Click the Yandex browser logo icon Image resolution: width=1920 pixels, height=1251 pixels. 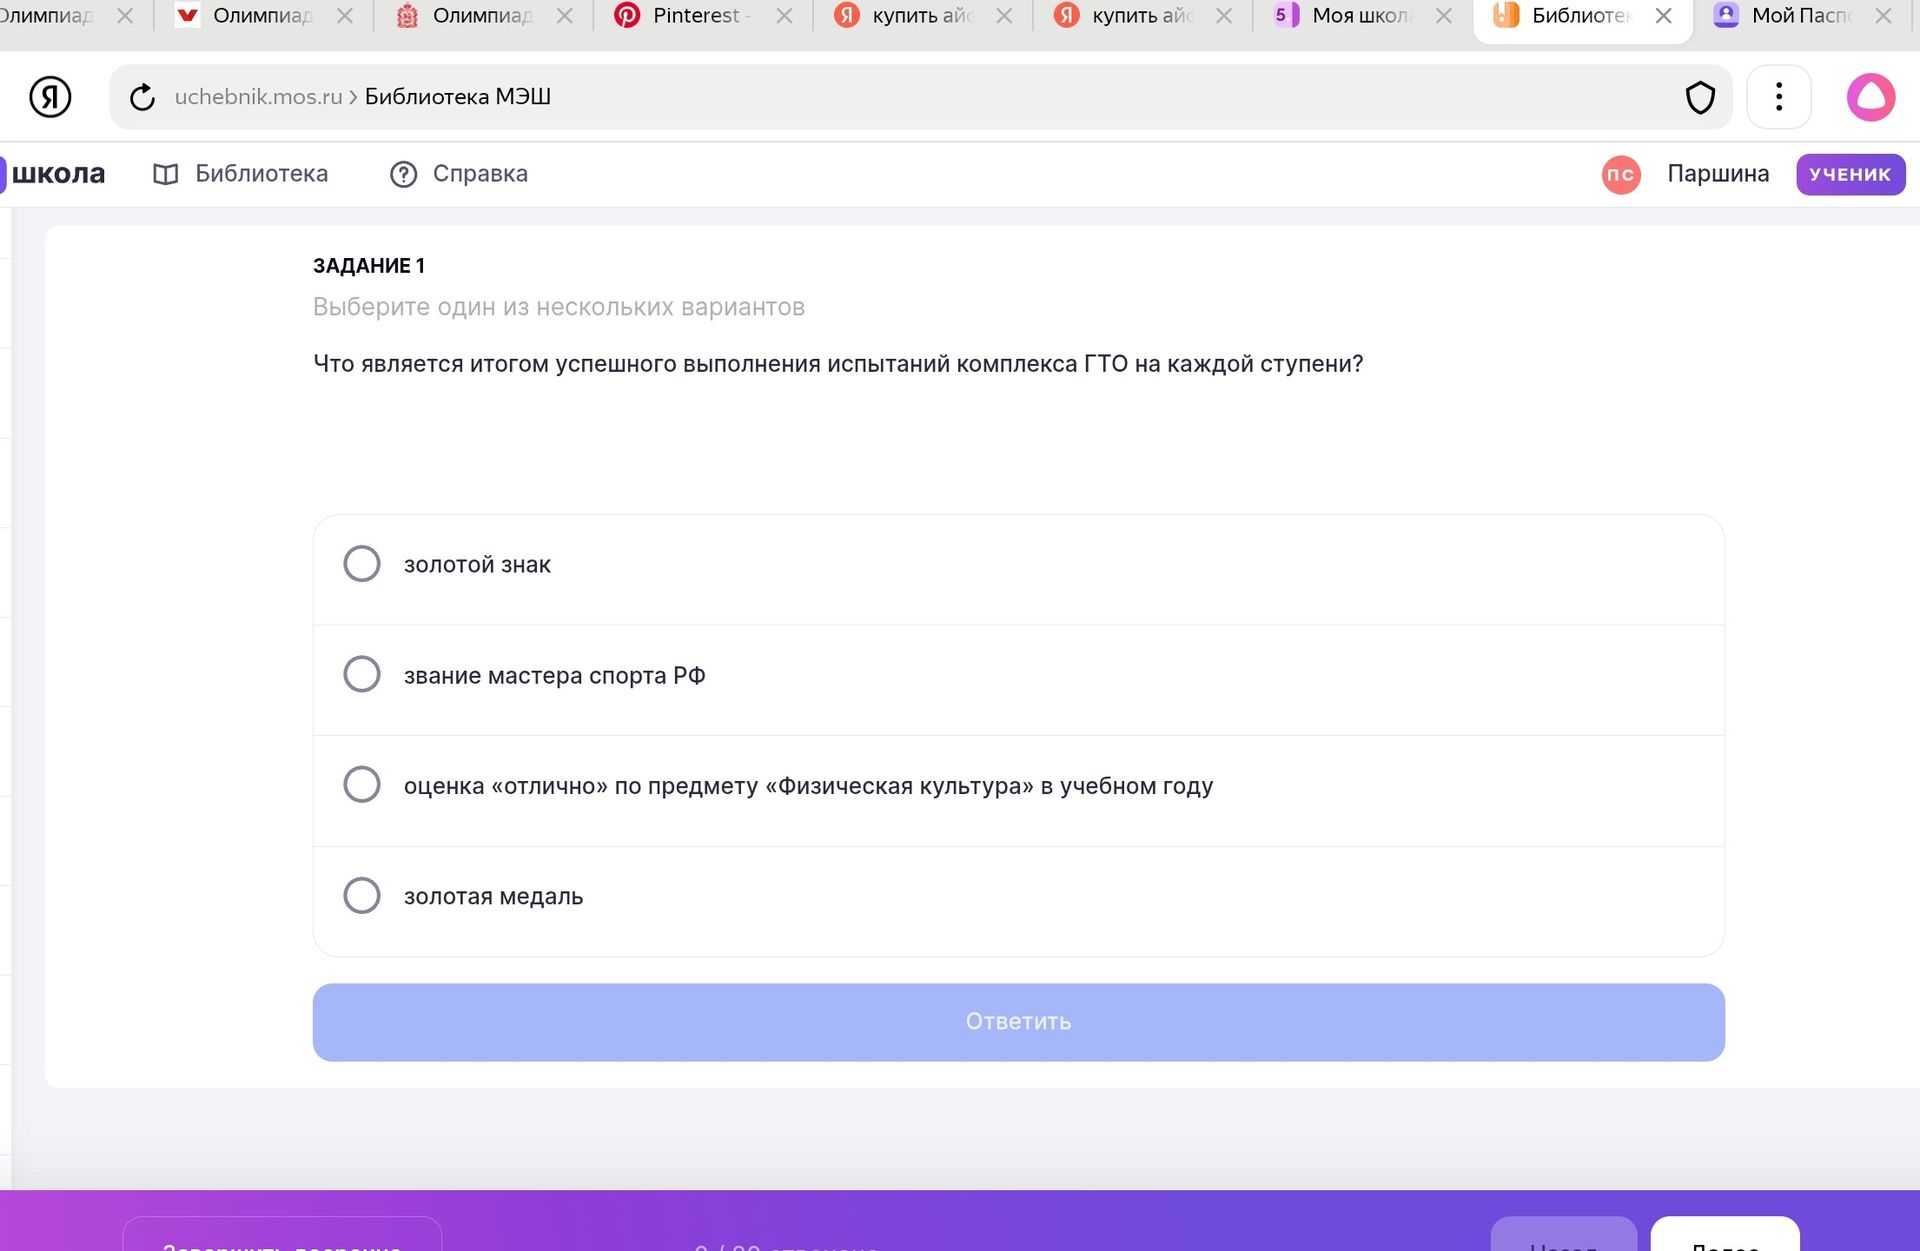point(50,97)
